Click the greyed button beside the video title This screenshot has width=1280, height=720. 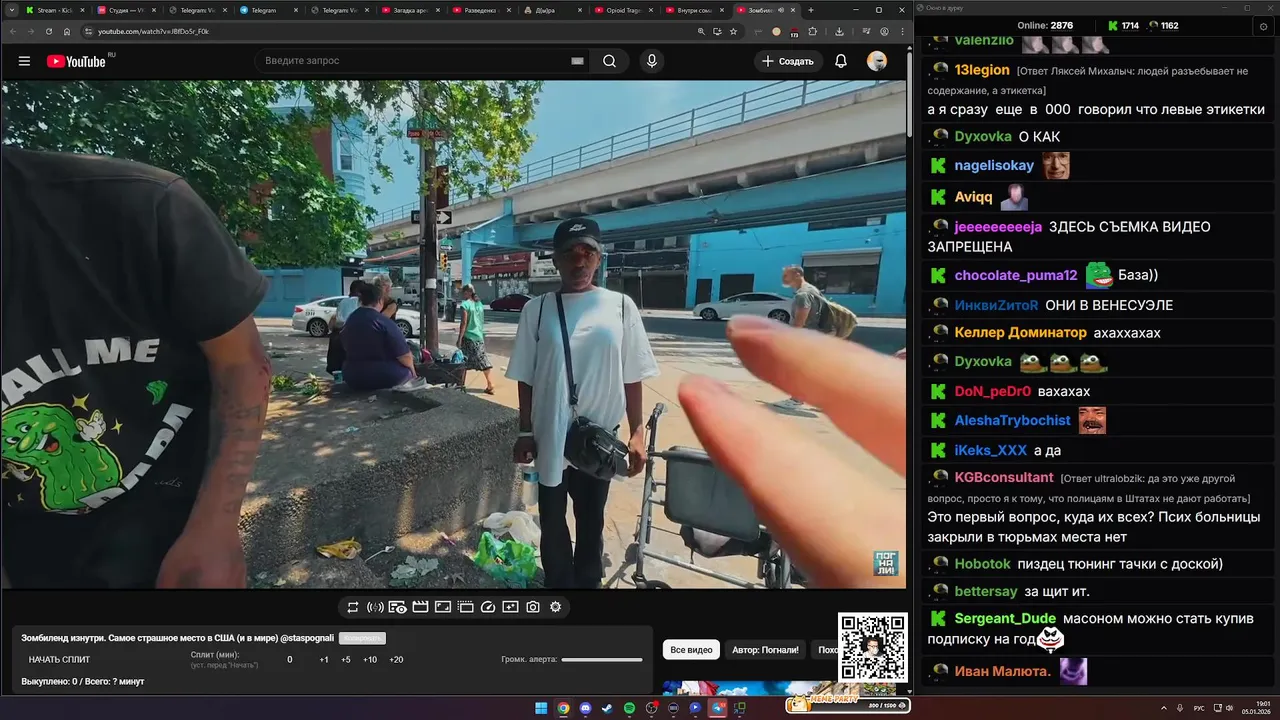pos(362,638)
